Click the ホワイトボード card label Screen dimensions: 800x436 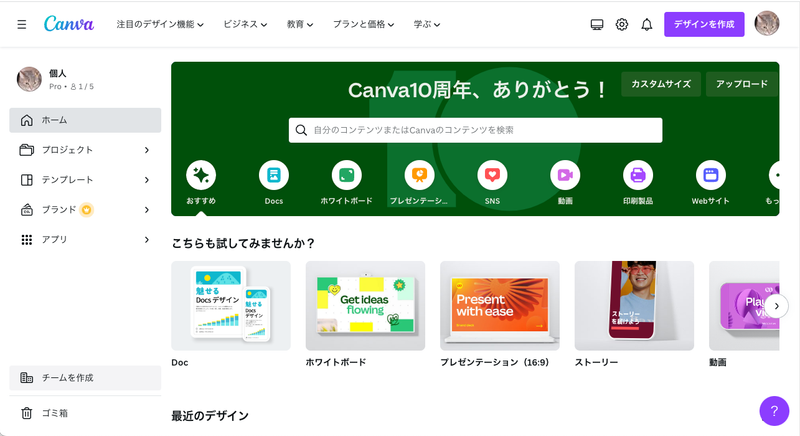(x=336, y=362)
